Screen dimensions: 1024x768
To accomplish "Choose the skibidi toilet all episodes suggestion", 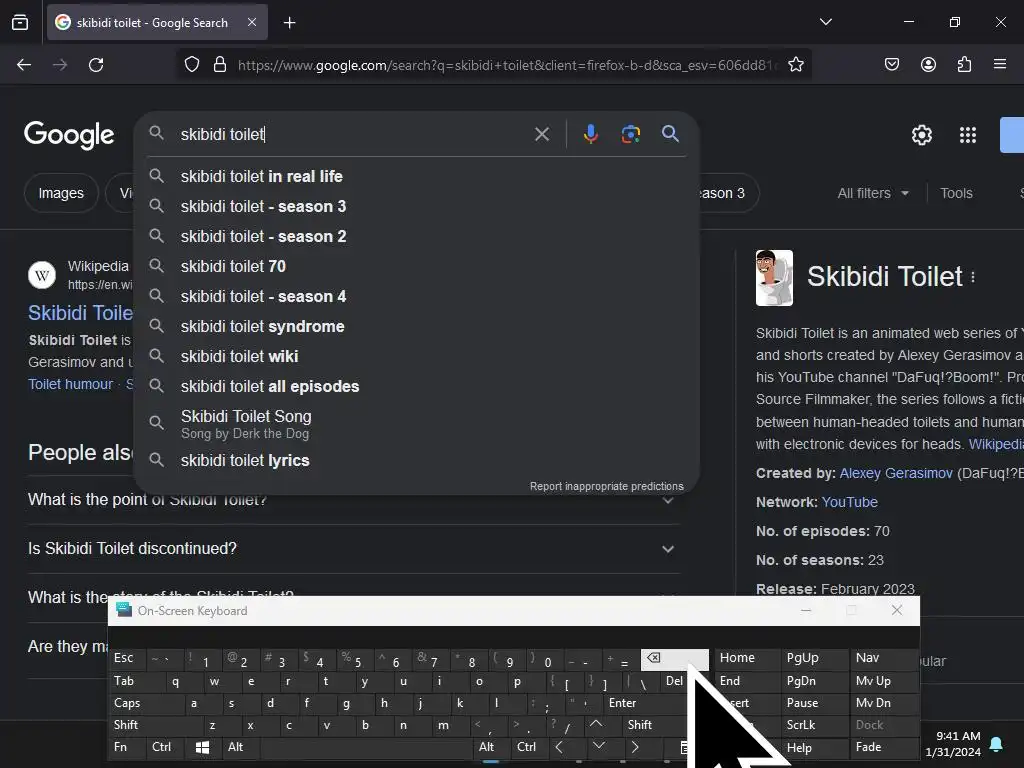I will 417,387.
